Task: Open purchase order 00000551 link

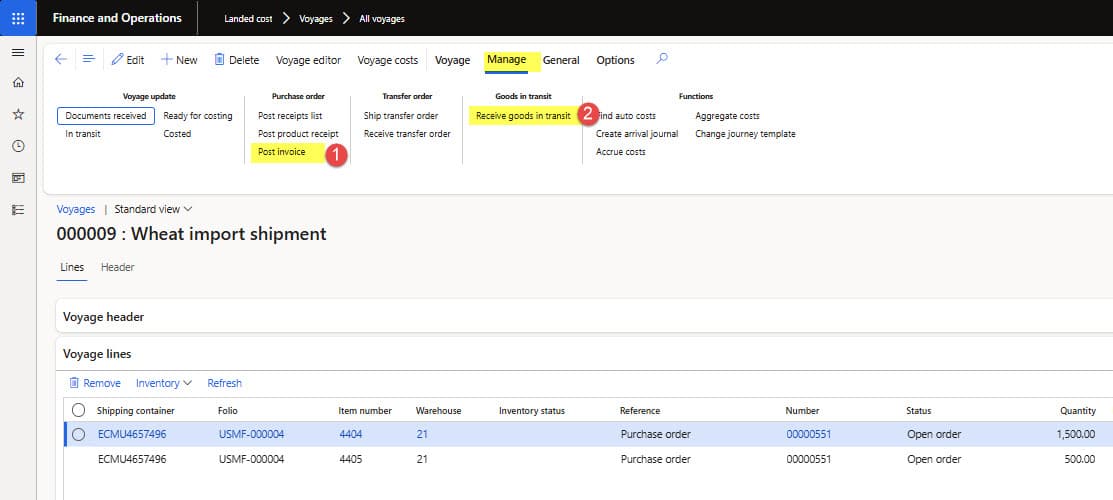Action: (808, 434)
